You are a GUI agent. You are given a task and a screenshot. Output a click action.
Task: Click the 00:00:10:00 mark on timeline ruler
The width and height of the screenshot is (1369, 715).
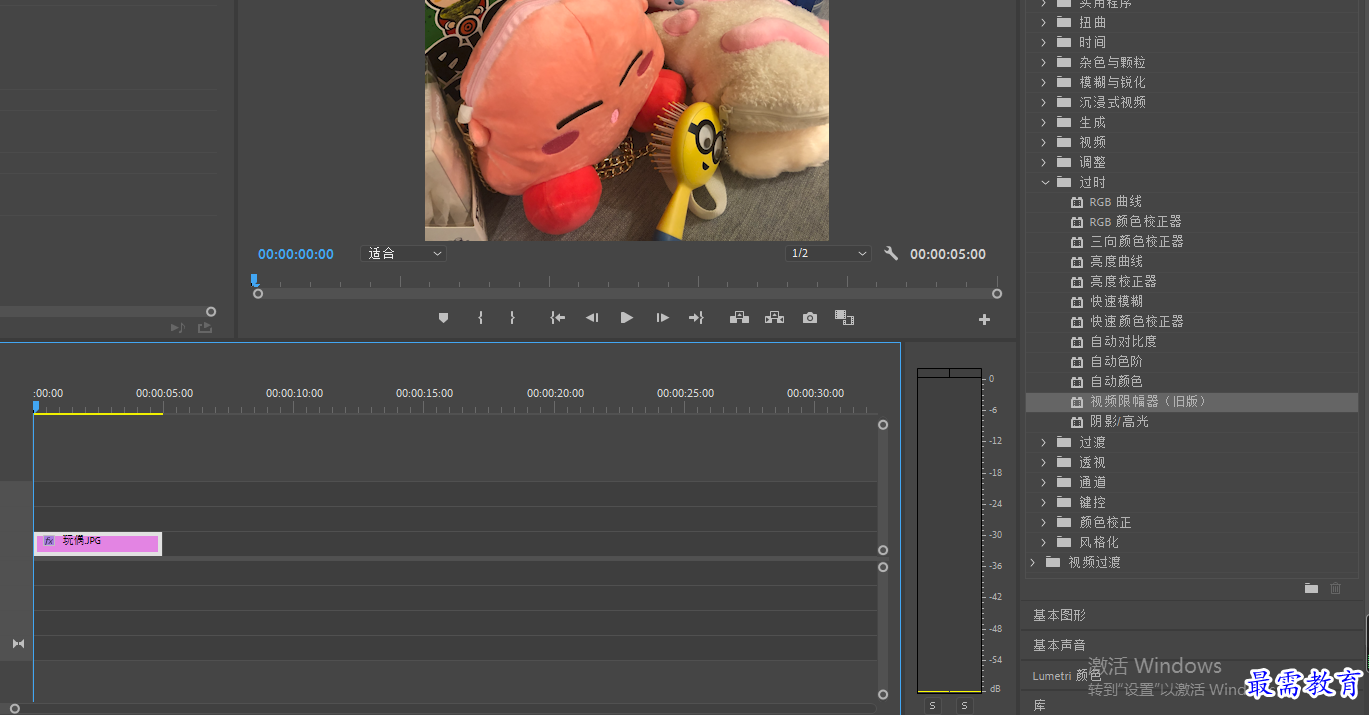coord(294,393)
